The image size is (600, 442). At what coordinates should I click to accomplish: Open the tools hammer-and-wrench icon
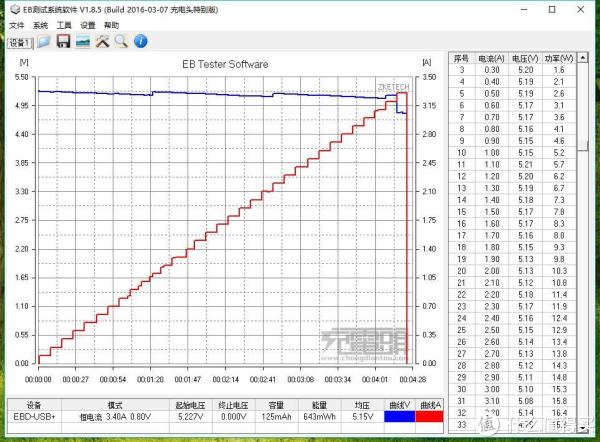[x=102, y=41]
